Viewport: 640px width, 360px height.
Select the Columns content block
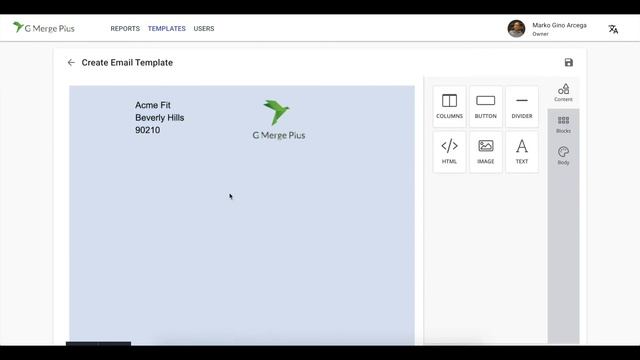(449, 107)
